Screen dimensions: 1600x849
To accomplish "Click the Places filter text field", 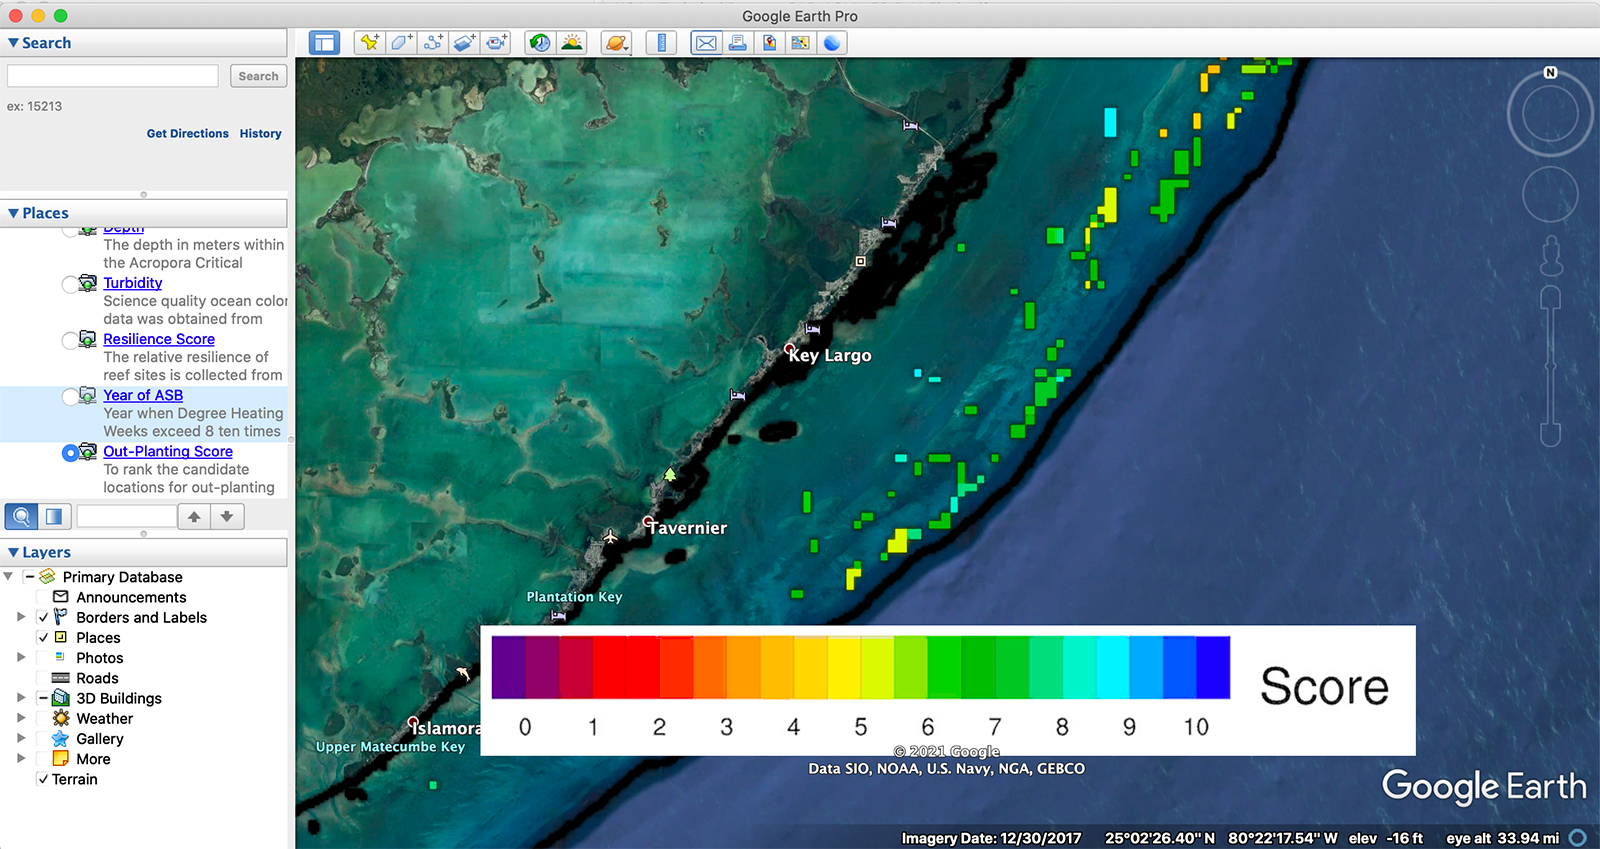I will pyautogui.click(x=127, y=516).
